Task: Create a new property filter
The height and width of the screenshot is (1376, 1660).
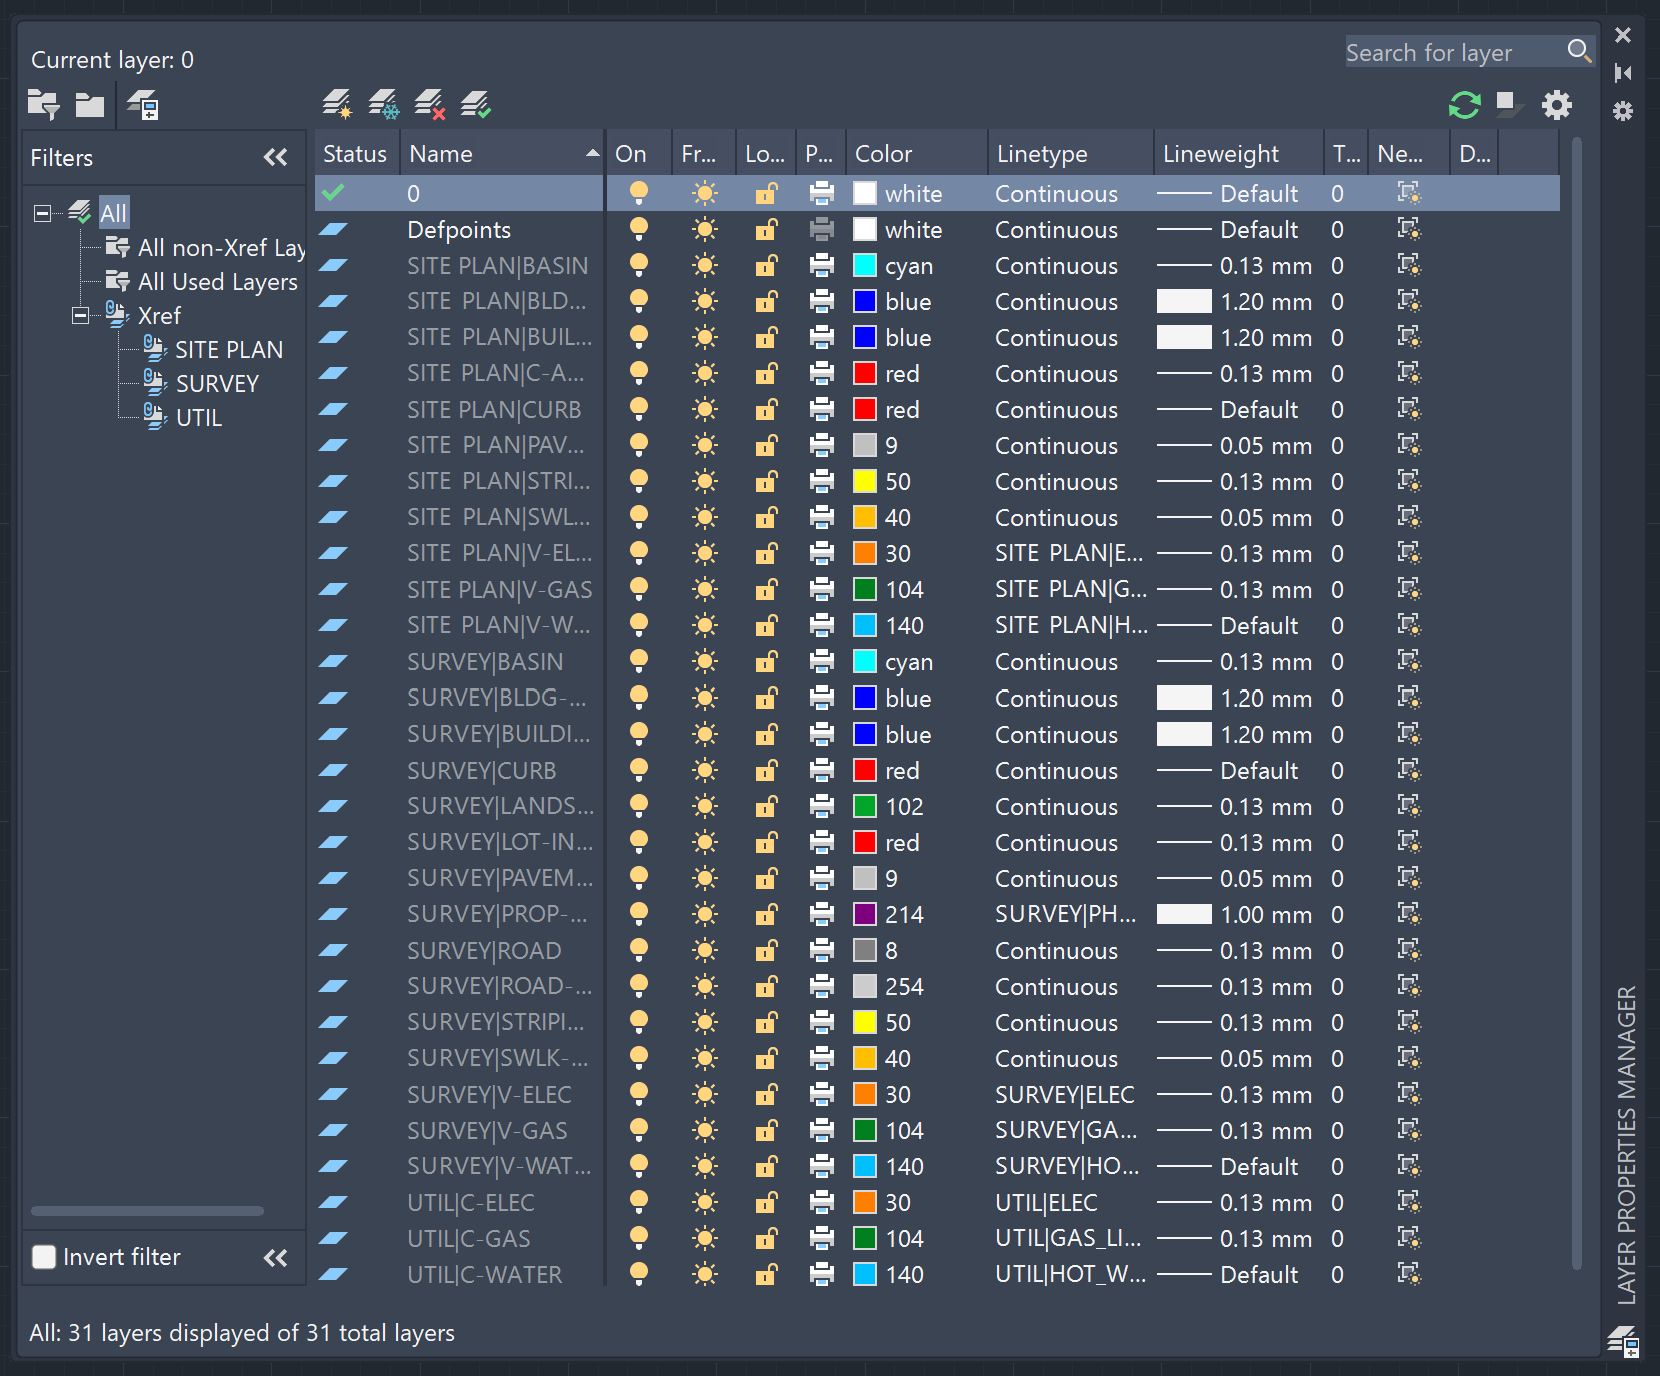Action: [x=43, y=104]
